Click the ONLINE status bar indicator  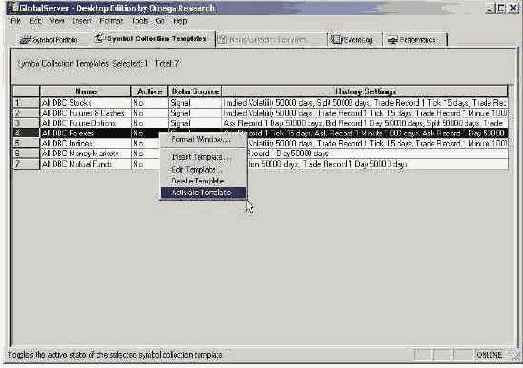[489, 355]
